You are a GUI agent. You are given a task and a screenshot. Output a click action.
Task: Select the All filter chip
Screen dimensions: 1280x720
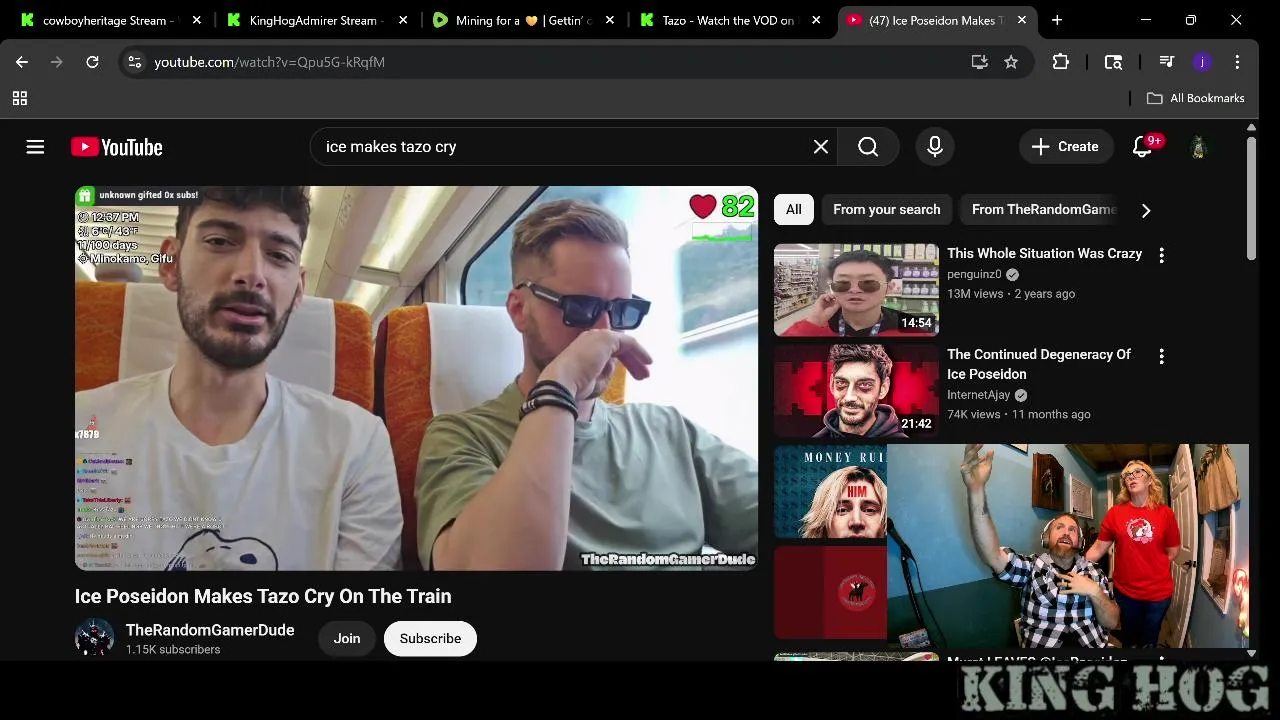[793, 209]
